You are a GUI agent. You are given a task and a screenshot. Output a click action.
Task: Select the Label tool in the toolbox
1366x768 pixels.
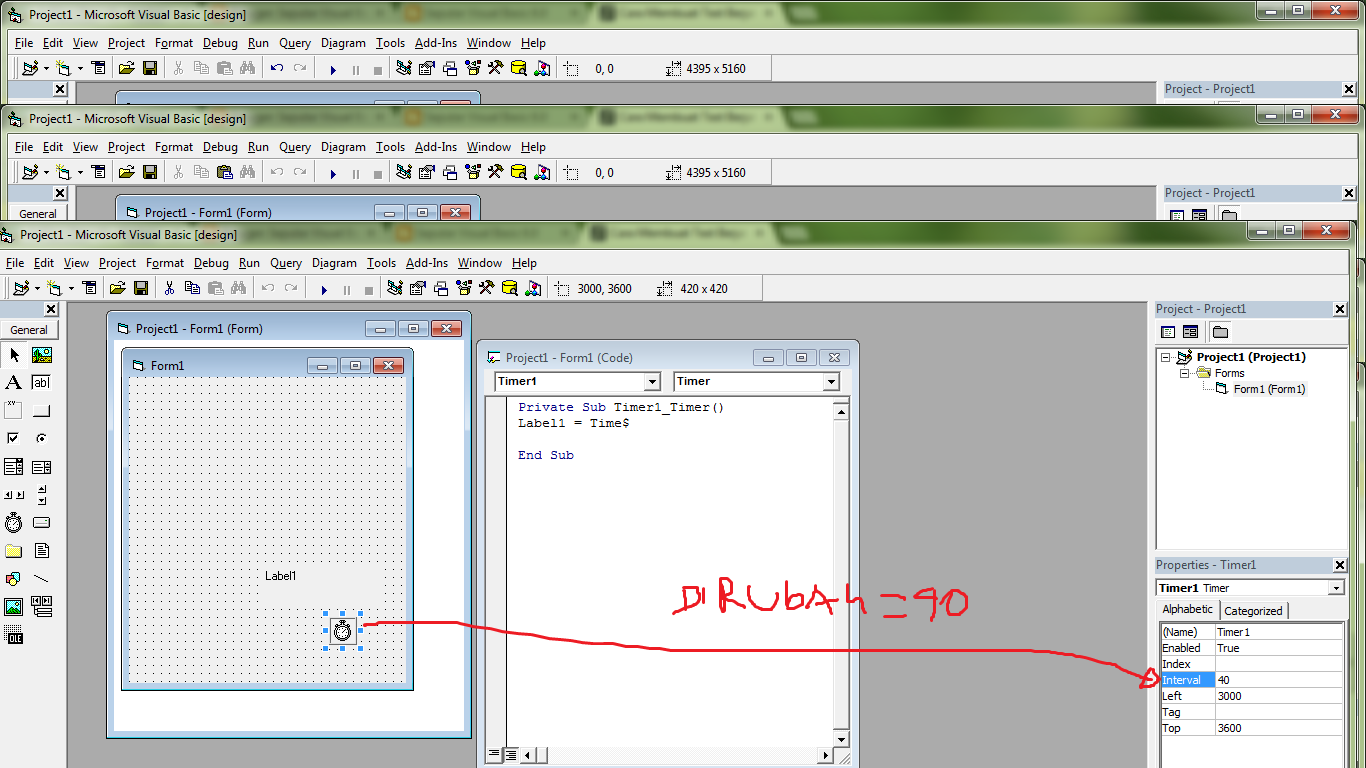[13, 381]
